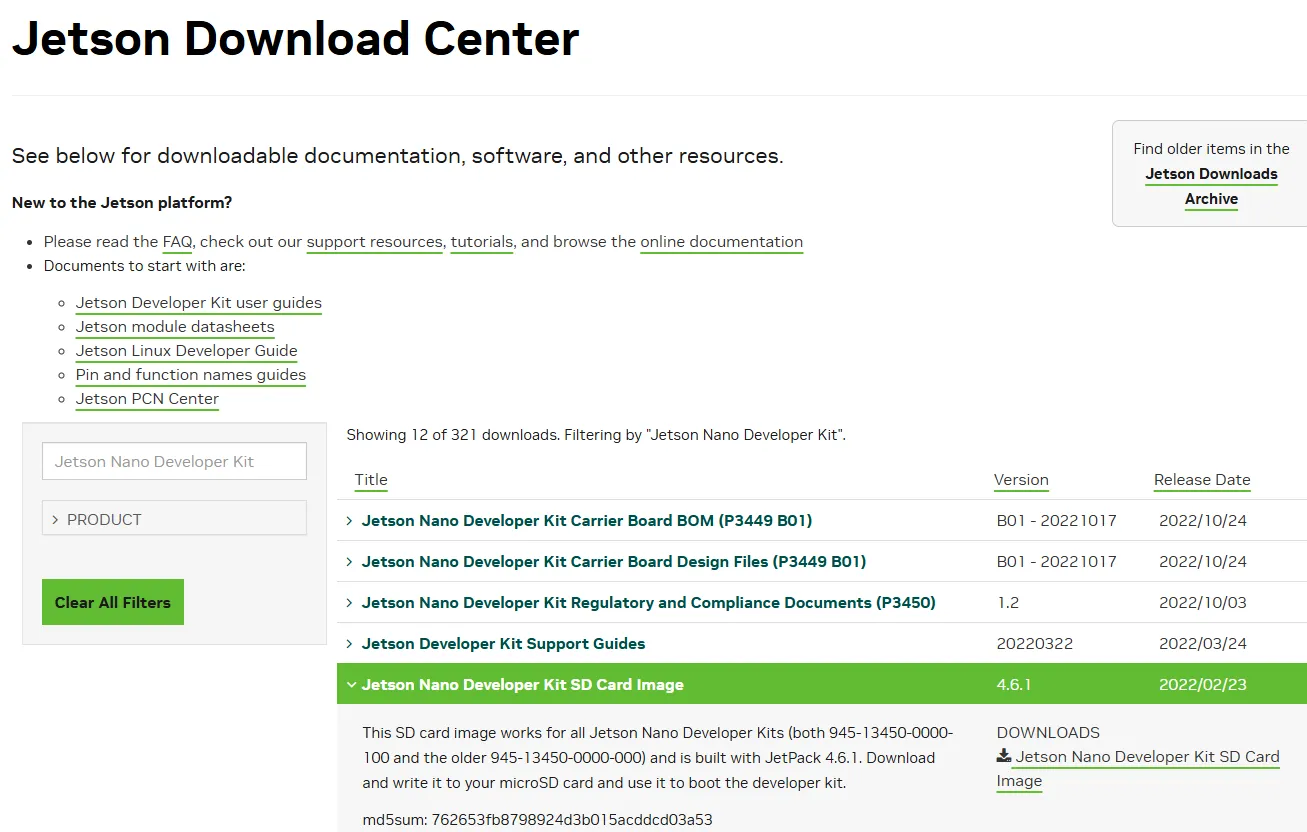Click the download icon beside SD Card Image link

1004,757
